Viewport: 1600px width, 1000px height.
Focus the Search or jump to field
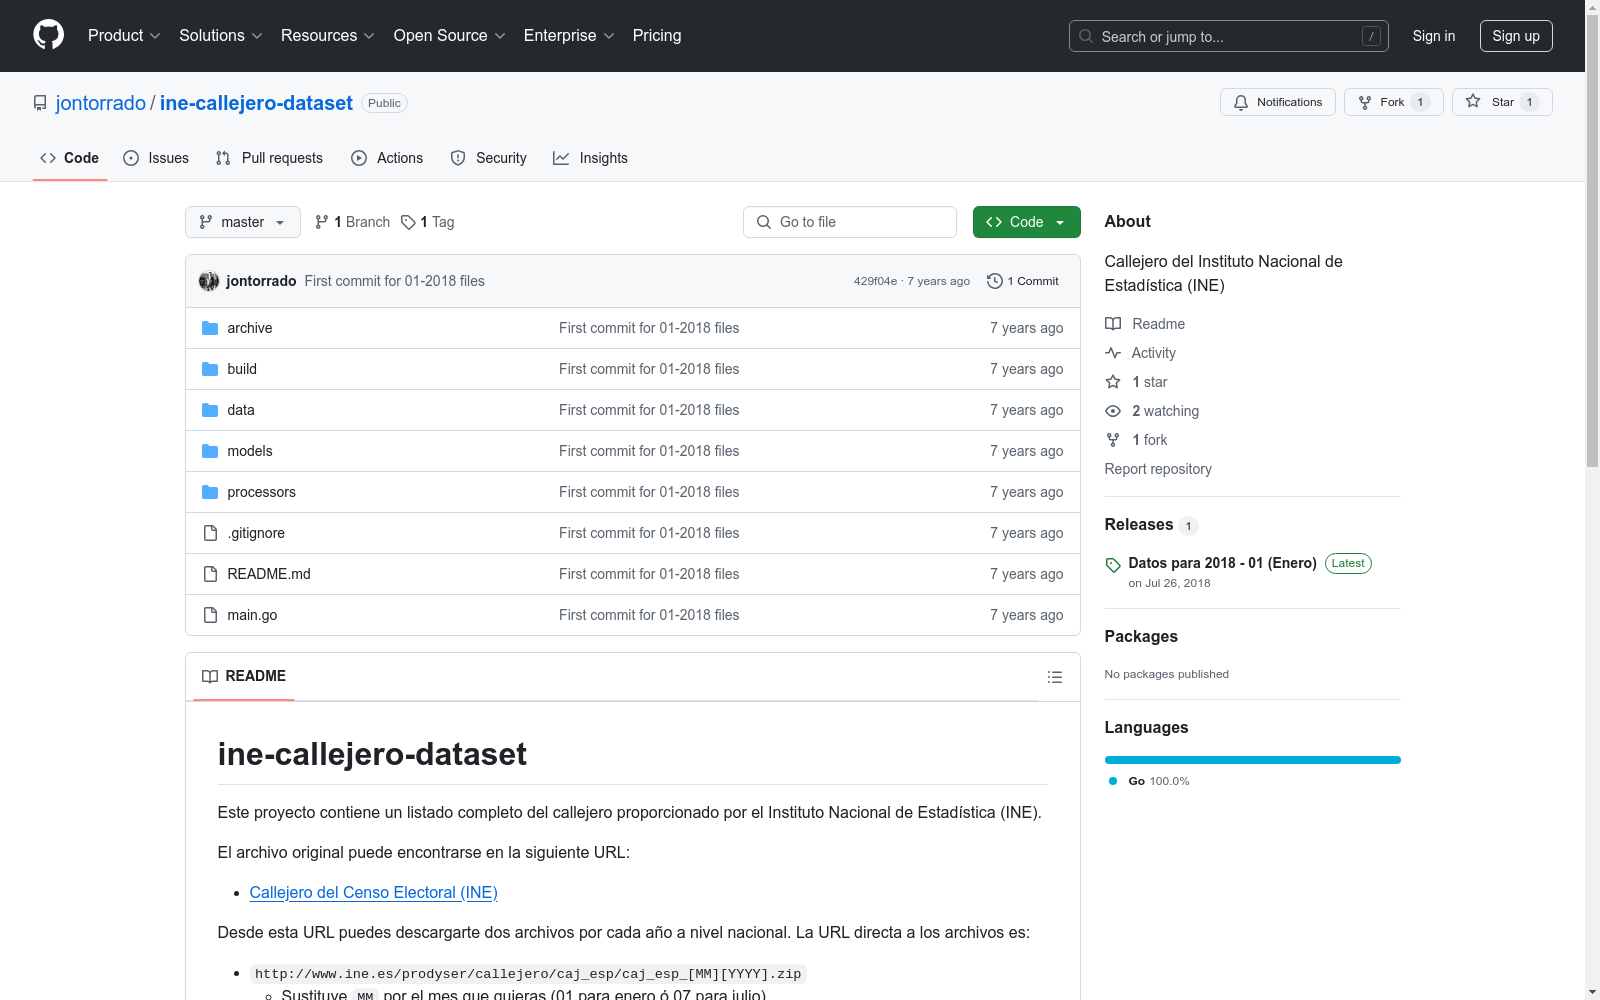tap(1228, 36)
